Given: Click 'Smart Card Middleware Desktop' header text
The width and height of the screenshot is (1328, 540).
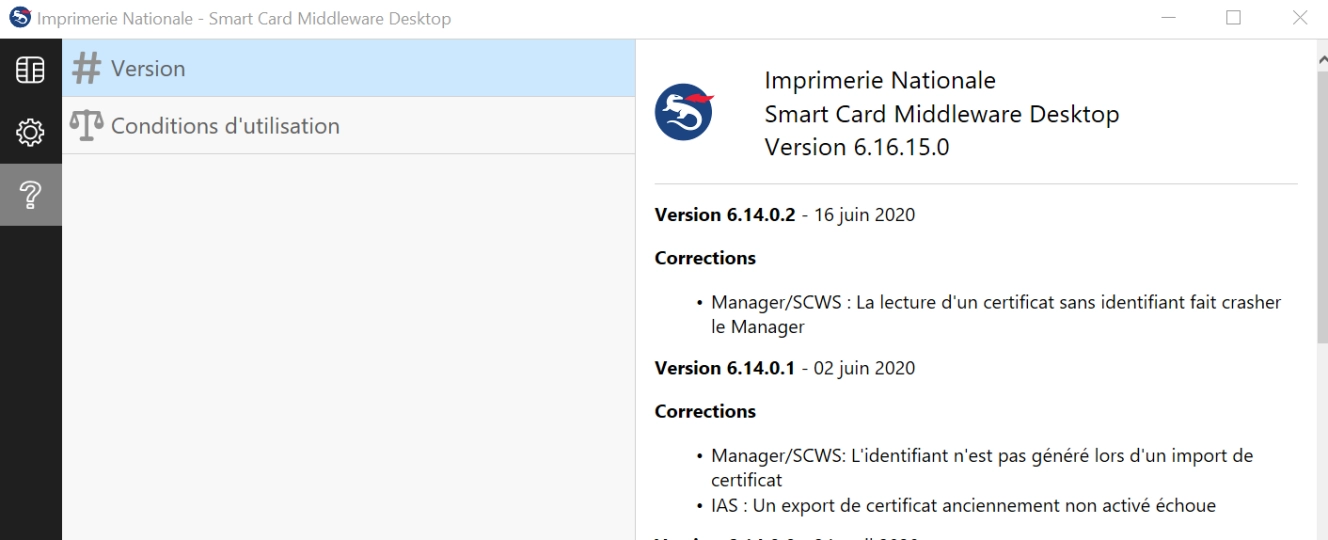Looking at the screenshot, I should pos(942,114).
